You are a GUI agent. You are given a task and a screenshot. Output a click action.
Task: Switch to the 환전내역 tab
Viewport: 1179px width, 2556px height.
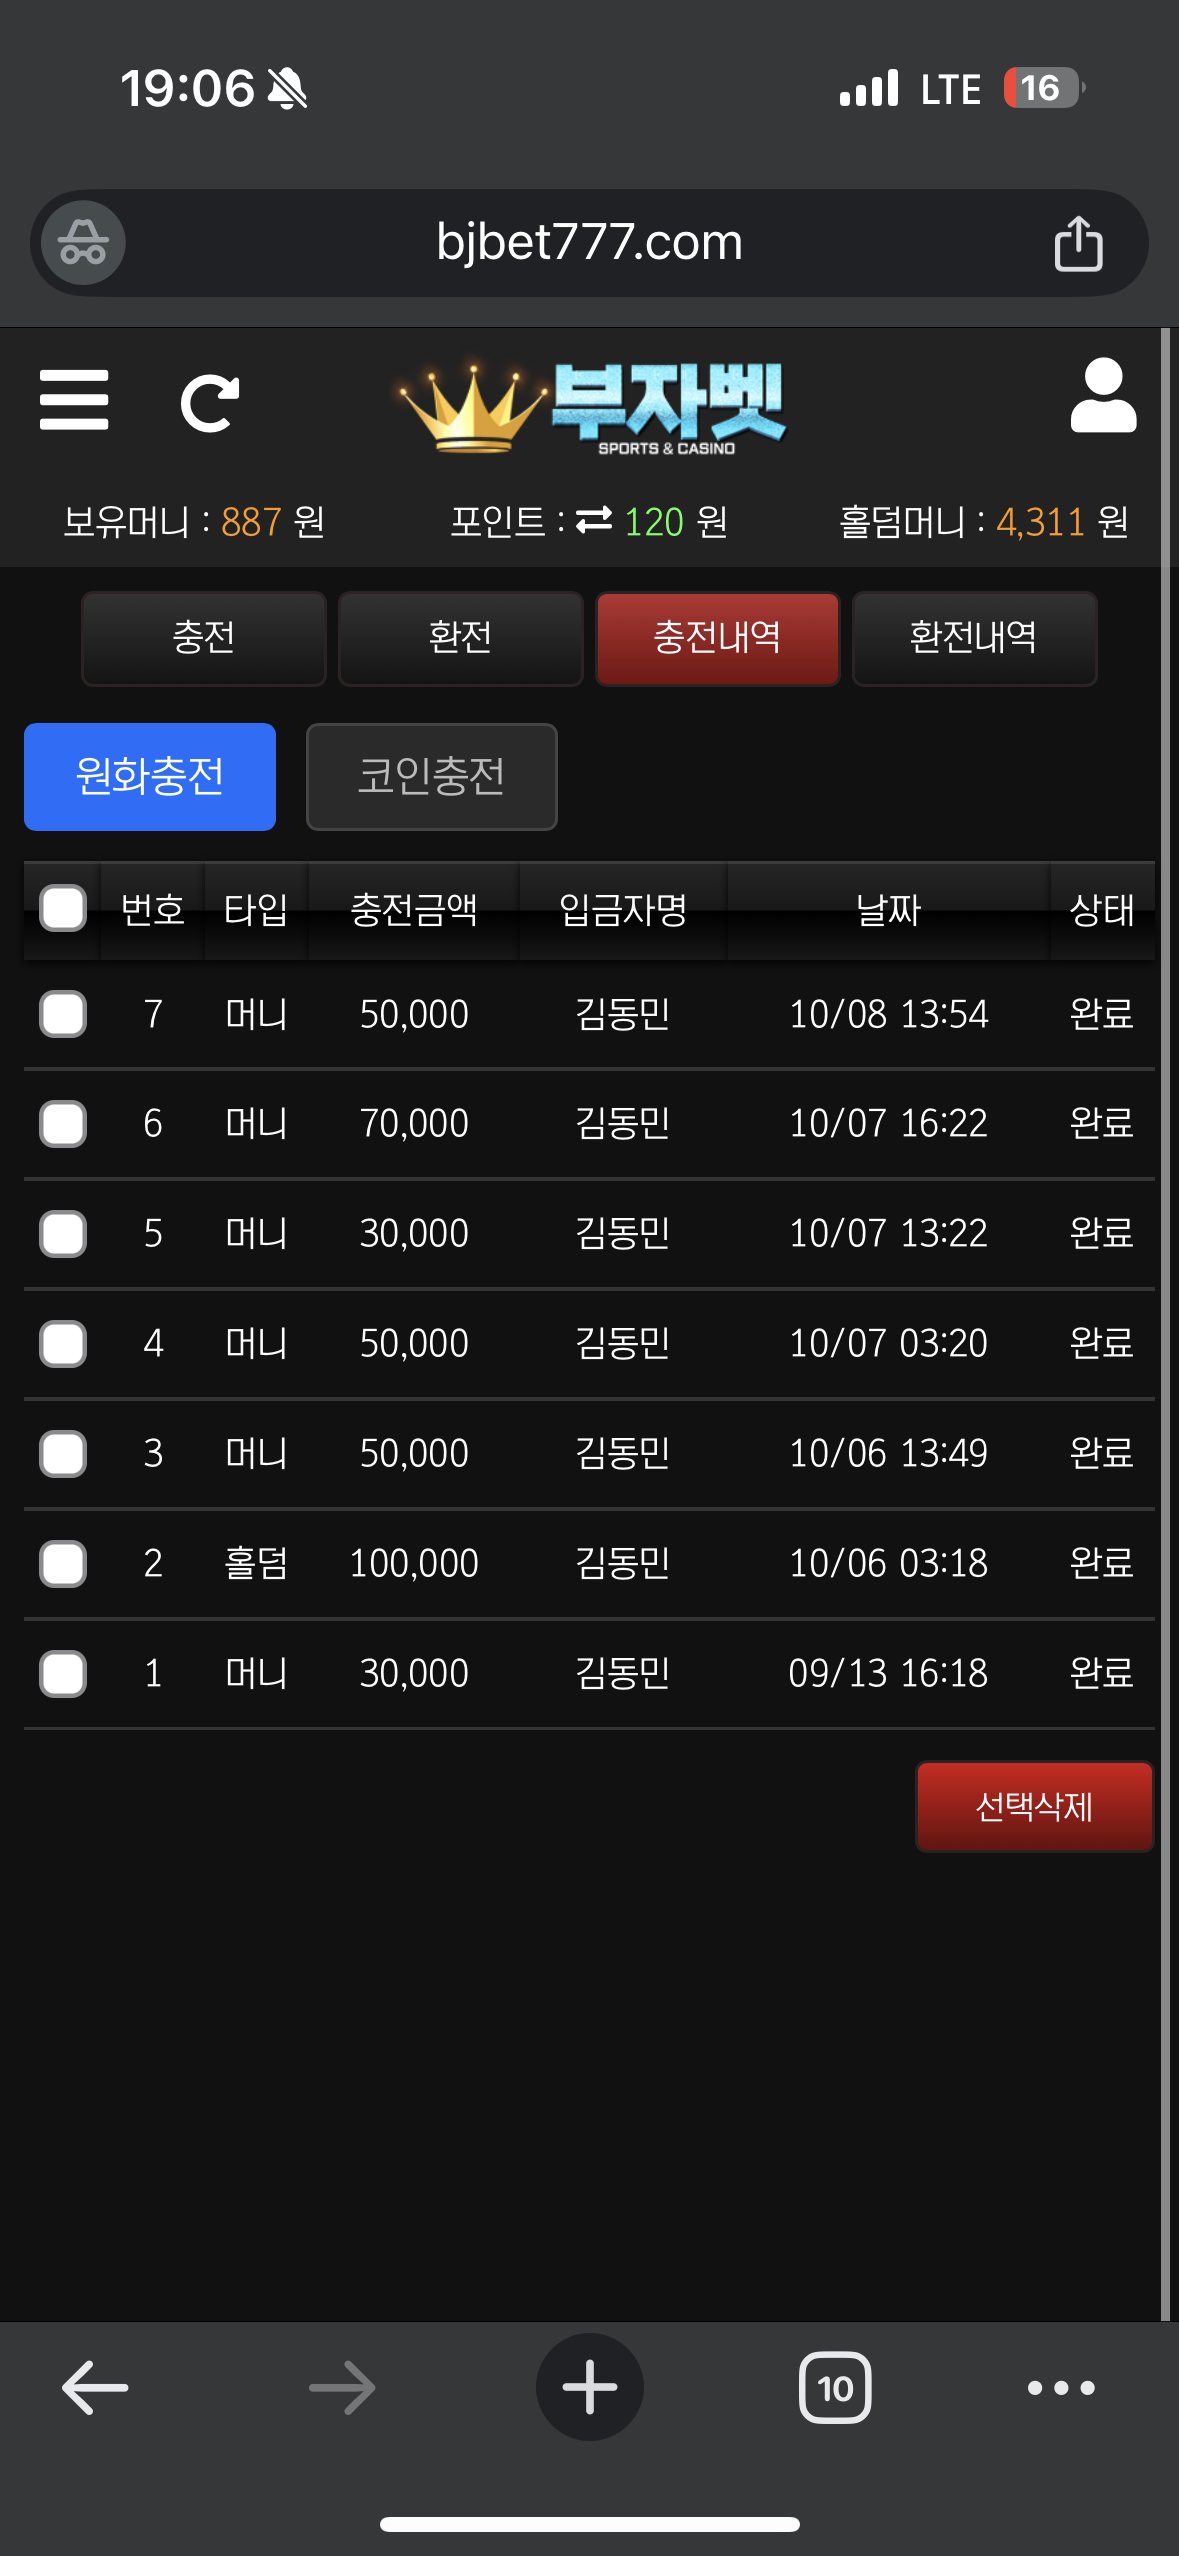974,638
